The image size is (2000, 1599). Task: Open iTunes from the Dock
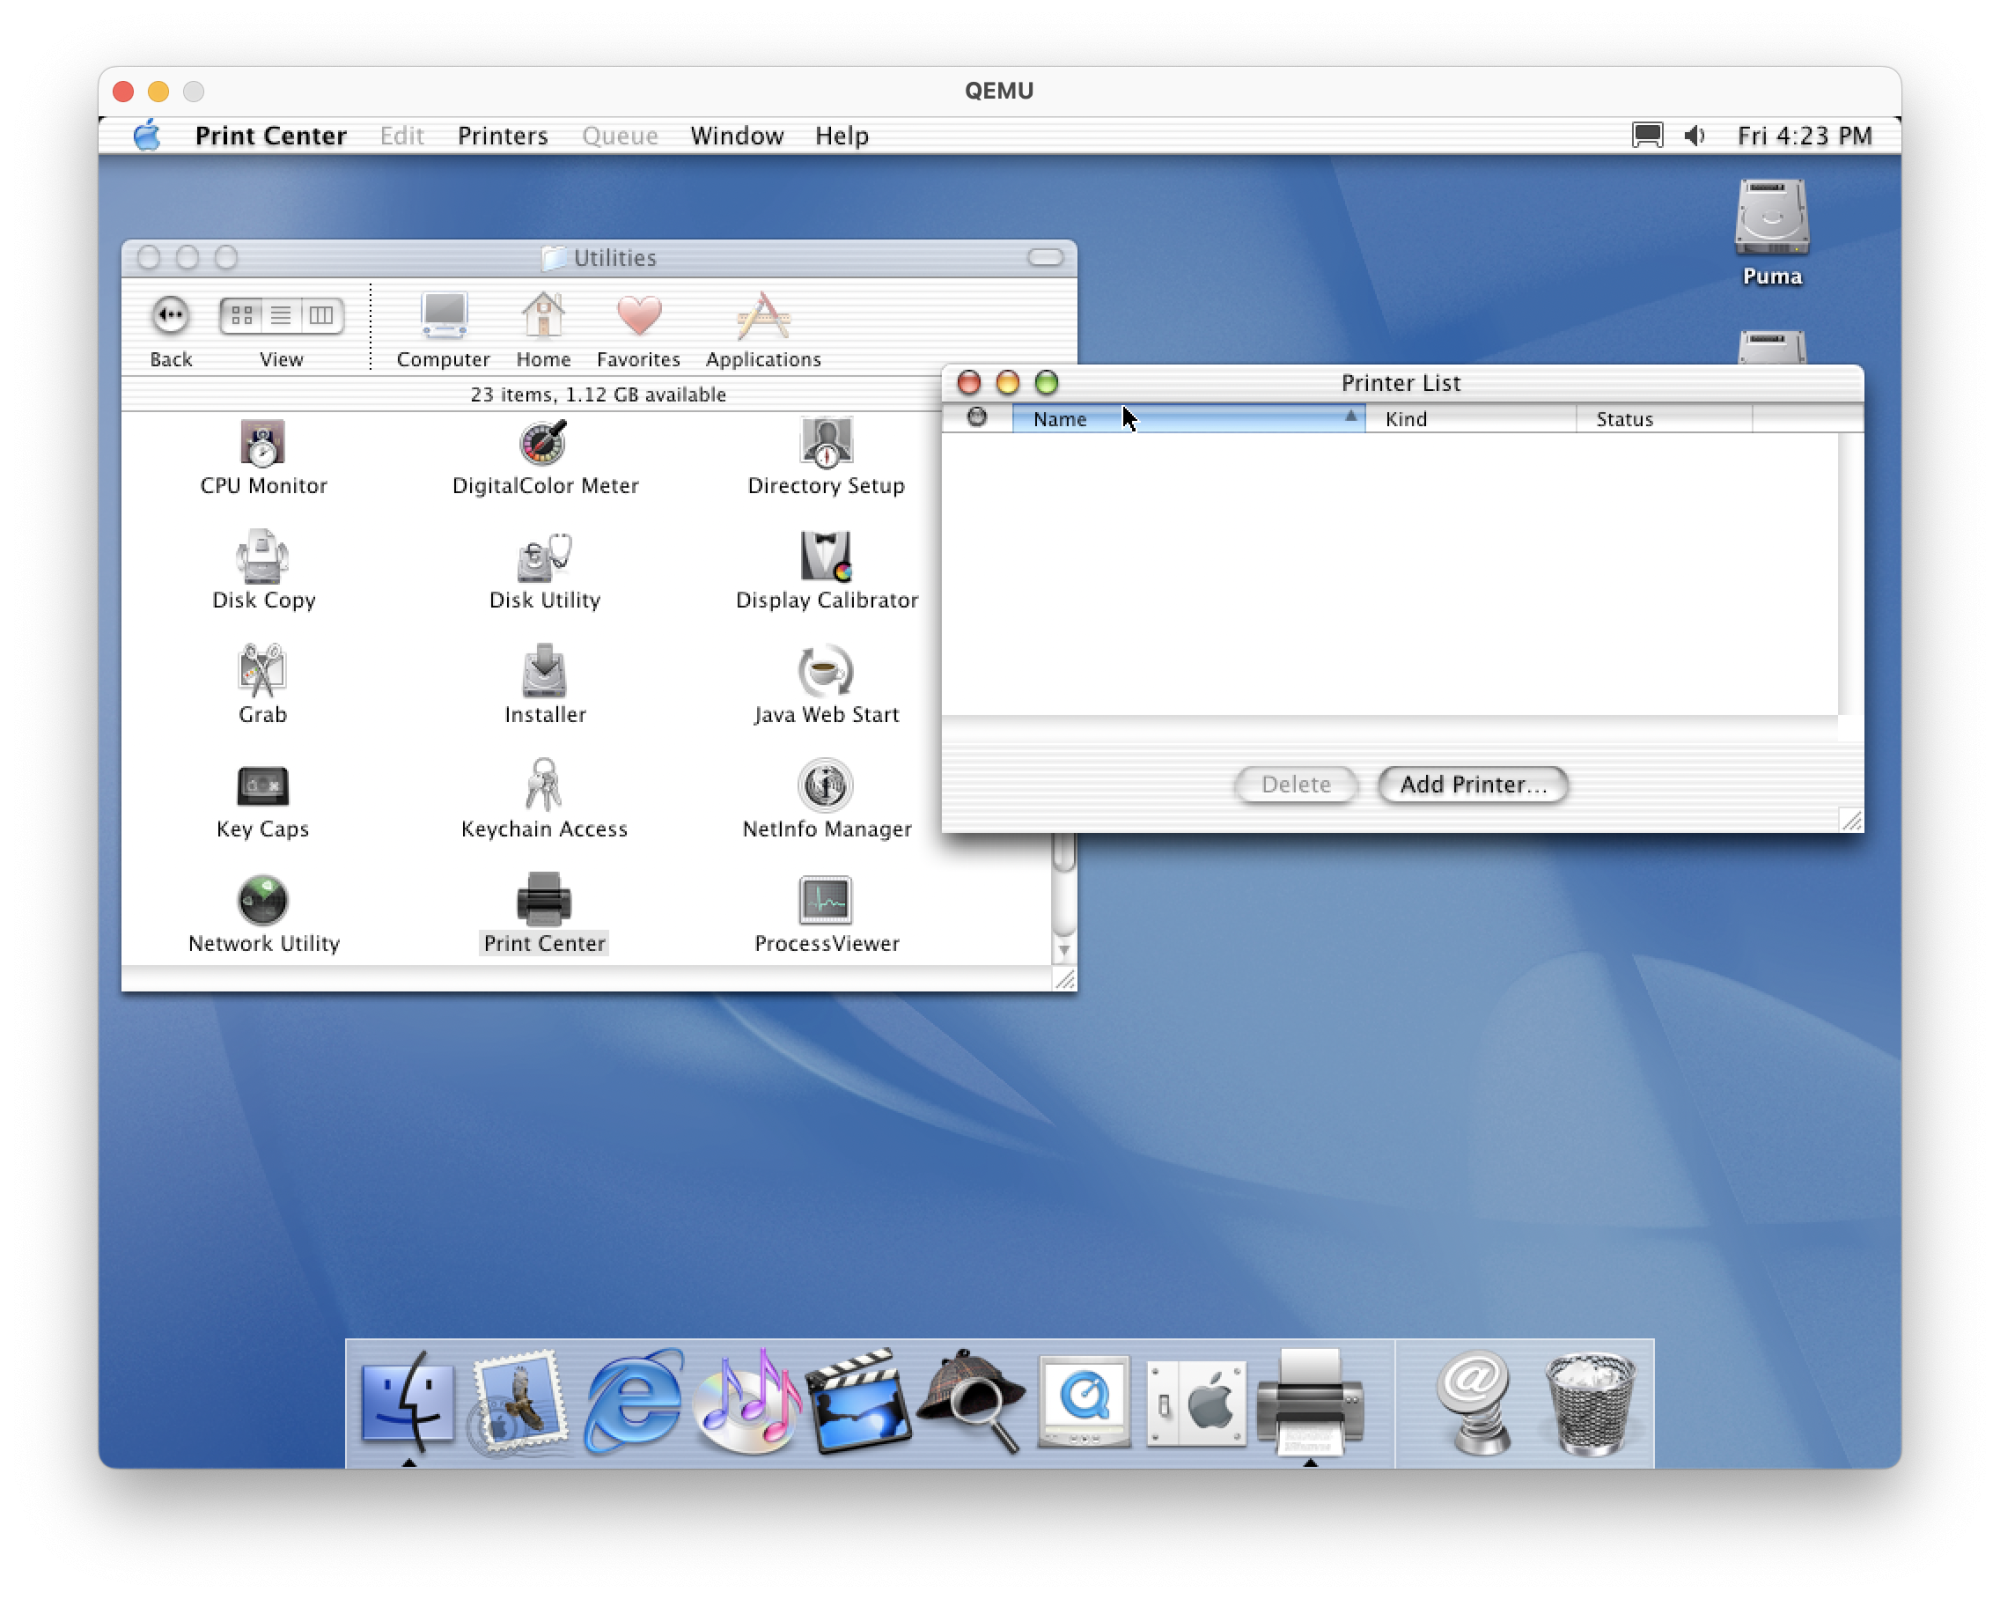click(747, 1402)
